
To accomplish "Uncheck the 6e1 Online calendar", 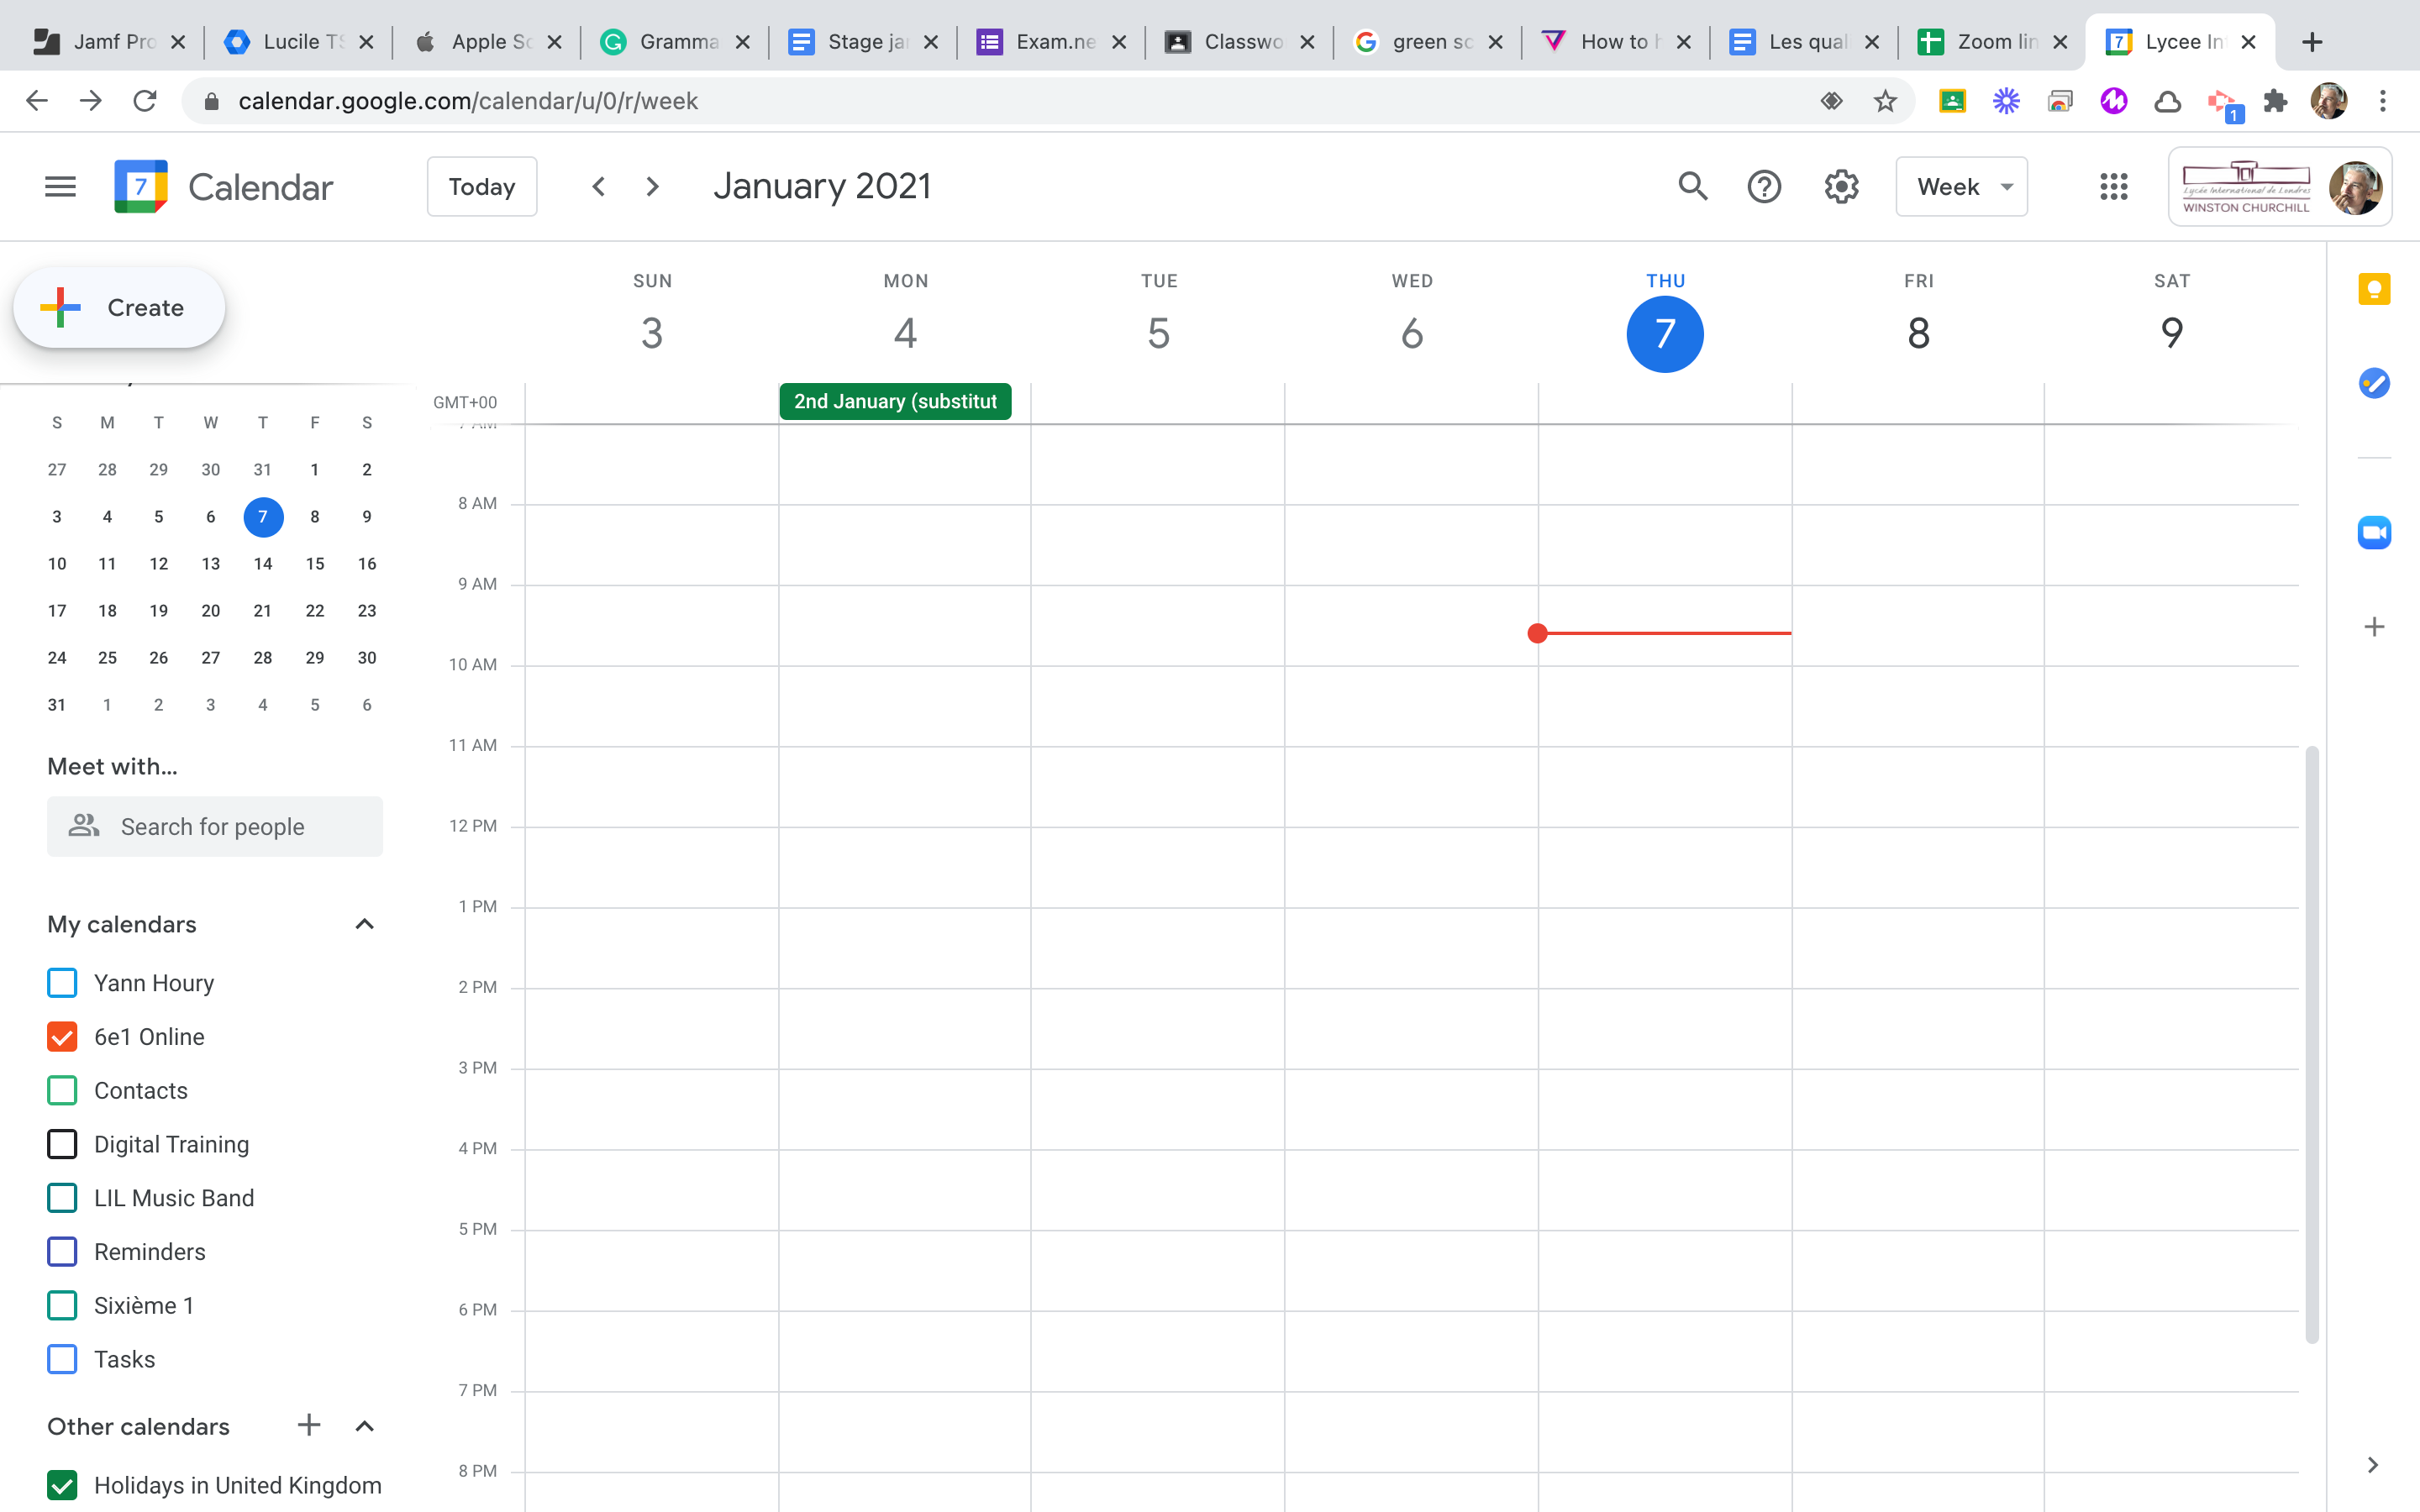I will [62, 1037].
